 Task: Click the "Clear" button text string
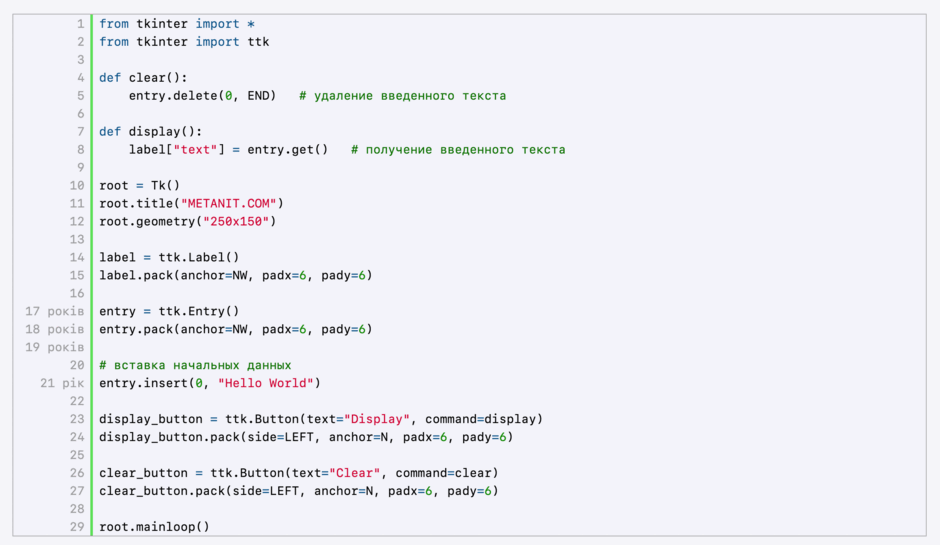pyautogui.click(x=355, y=473)
